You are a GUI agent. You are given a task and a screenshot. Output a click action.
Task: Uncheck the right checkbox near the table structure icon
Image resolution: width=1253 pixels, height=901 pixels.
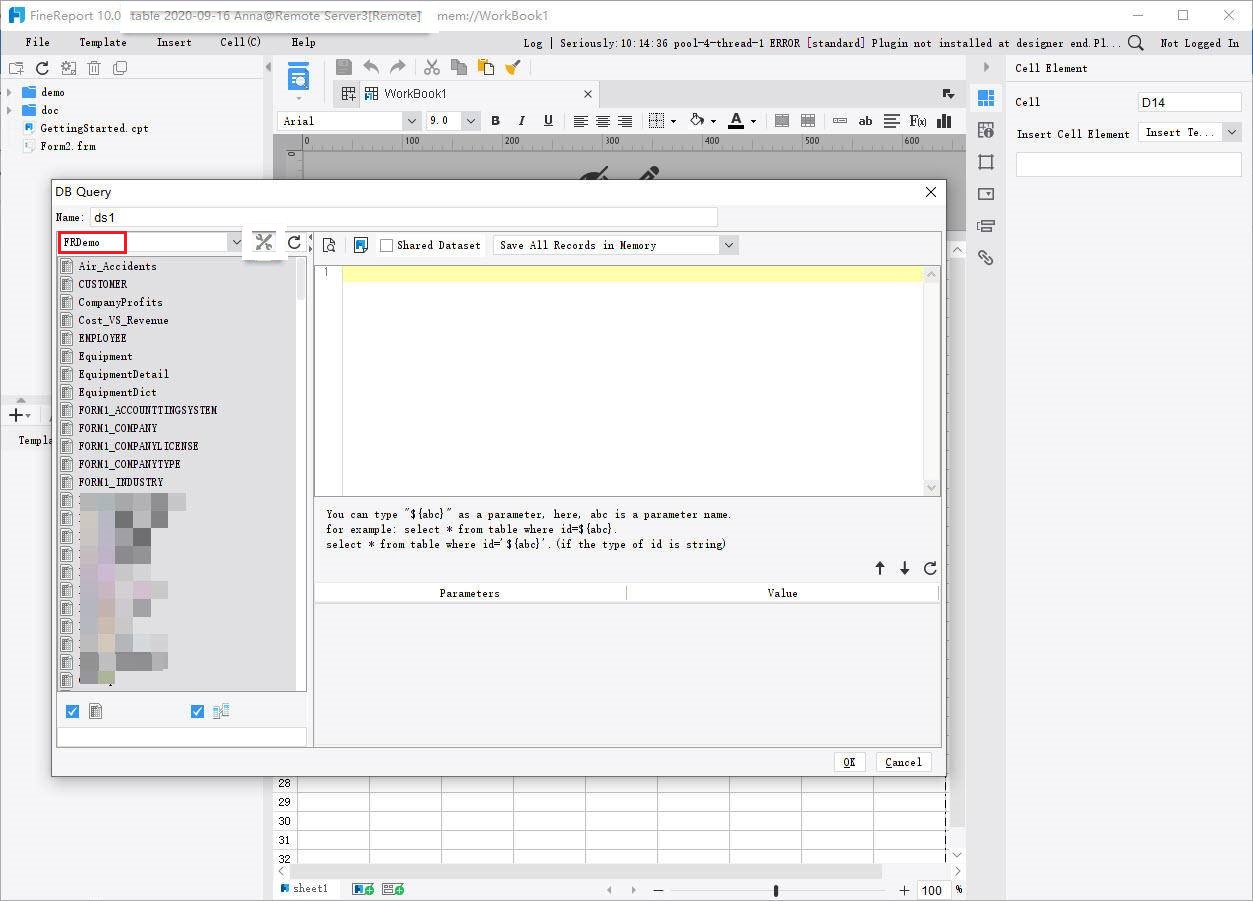click(x=197, y=711)
